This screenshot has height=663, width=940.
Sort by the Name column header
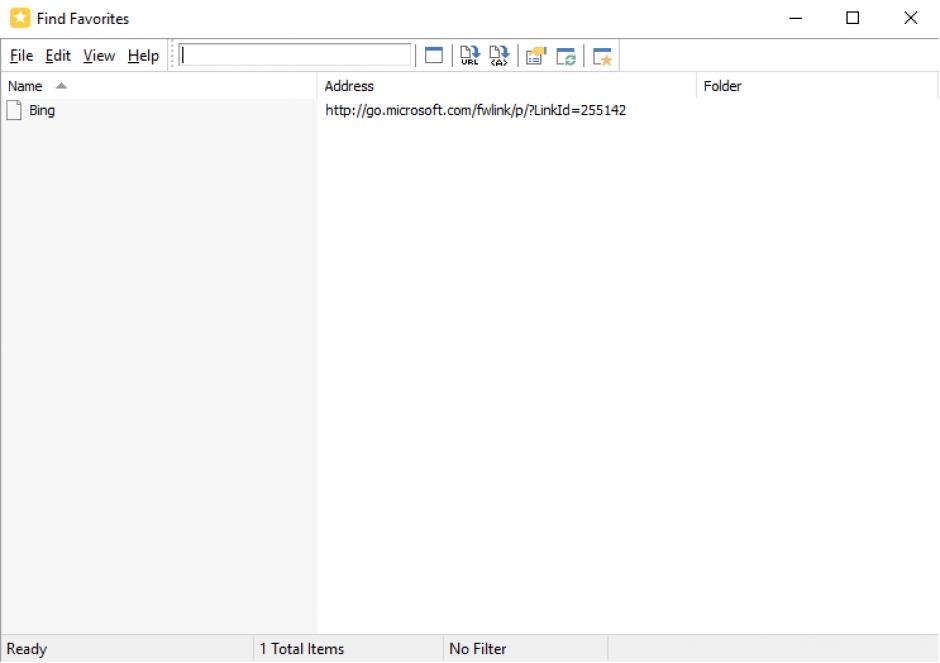point(158,86)
